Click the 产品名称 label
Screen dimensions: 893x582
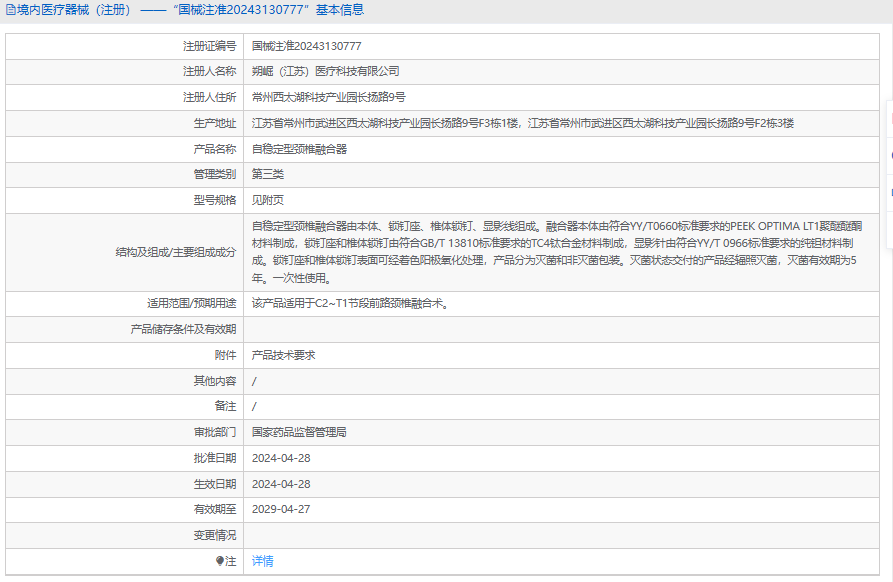tap(215, 149)
